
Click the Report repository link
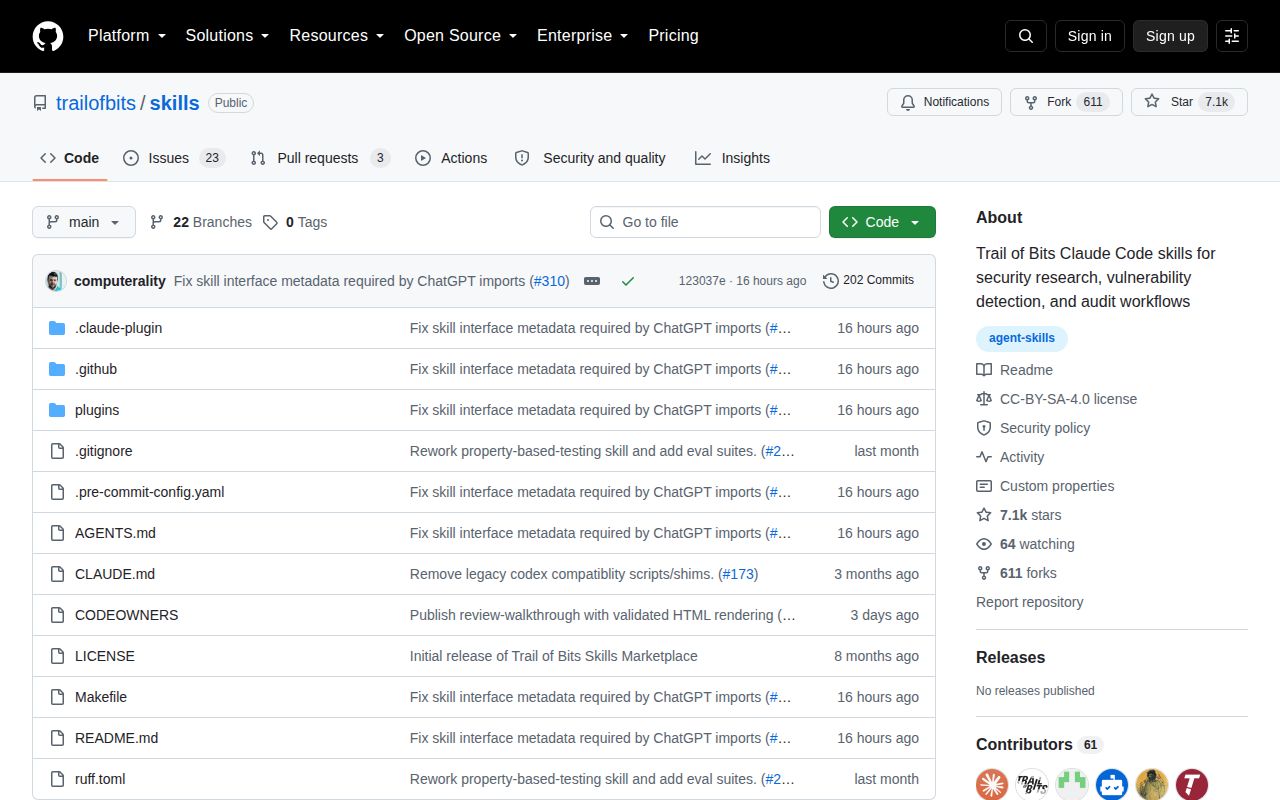tap(1030, 602)
